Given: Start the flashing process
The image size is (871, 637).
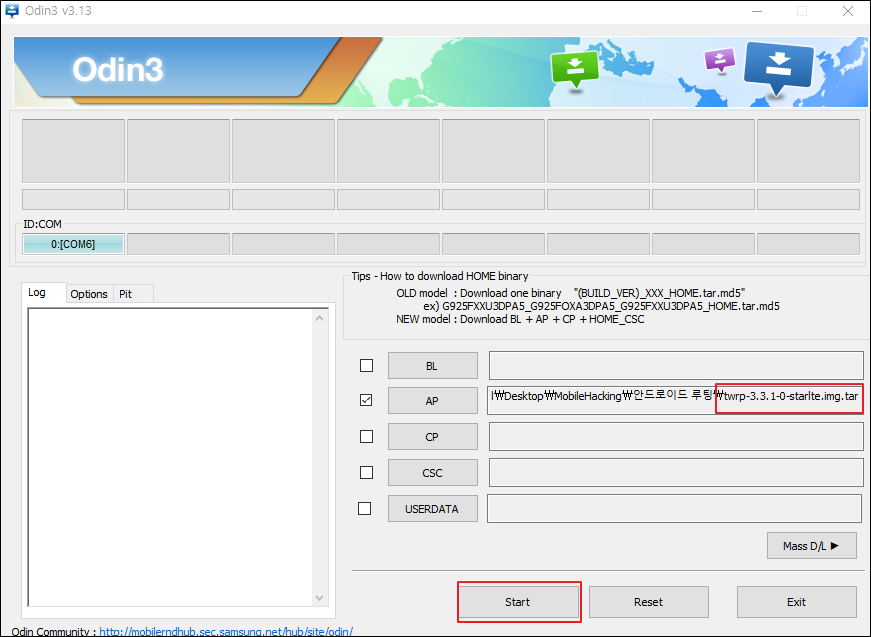Looking at the screenshot, I should (518, 602).
